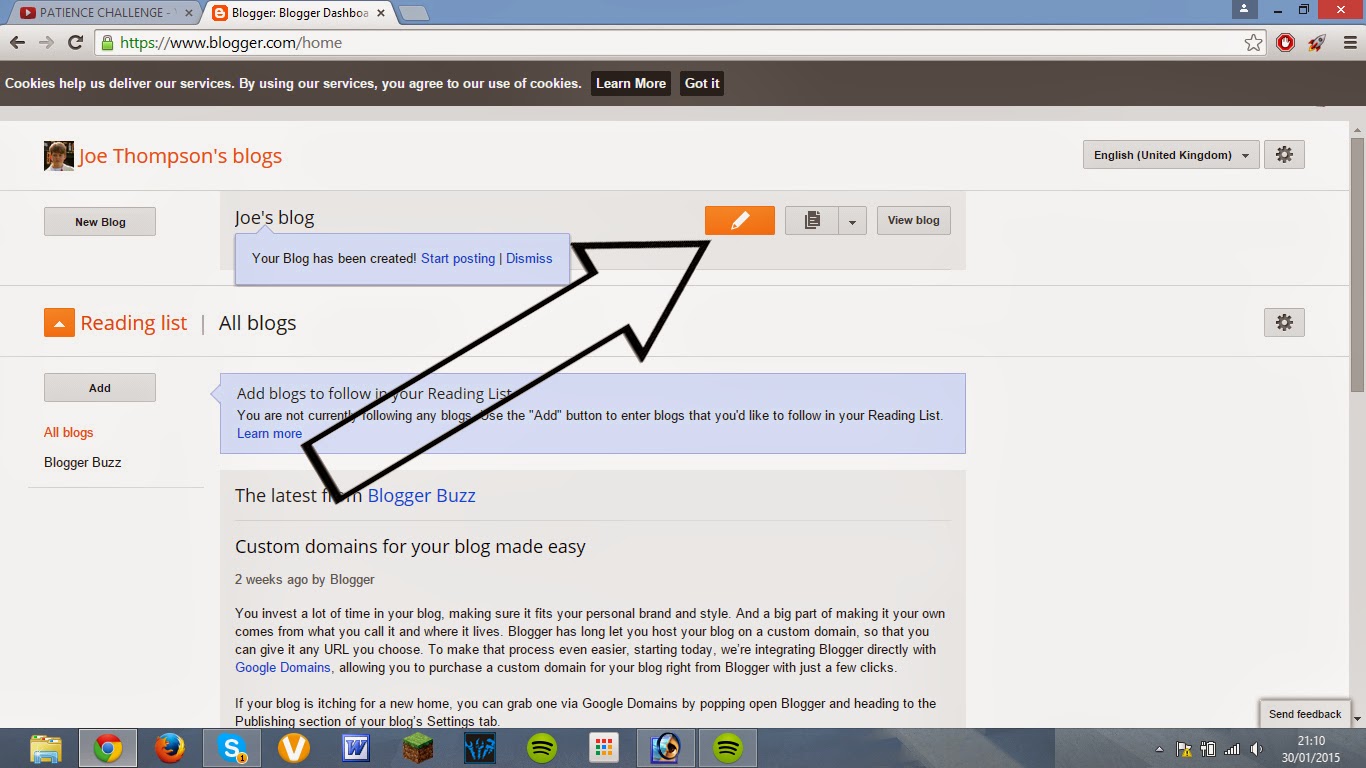This screenshot has height=768, width=1366.
Task: Click the browser Forward arrow
Action: pyautogui.click(x=46, y=43)
